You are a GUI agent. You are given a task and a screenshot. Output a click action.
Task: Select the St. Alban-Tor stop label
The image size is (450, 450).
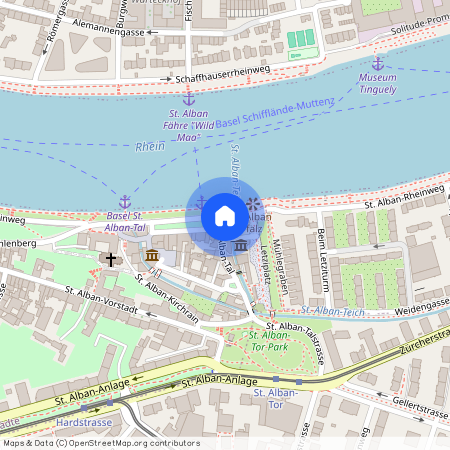coord(276,399)
